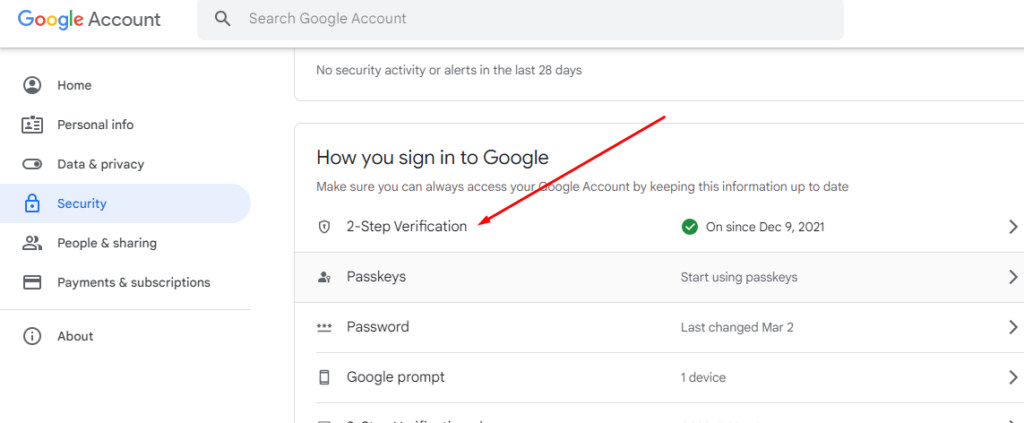Click the search magnifier icon
This screenshot has height=423, width=1024.
[x=223, y=19]
